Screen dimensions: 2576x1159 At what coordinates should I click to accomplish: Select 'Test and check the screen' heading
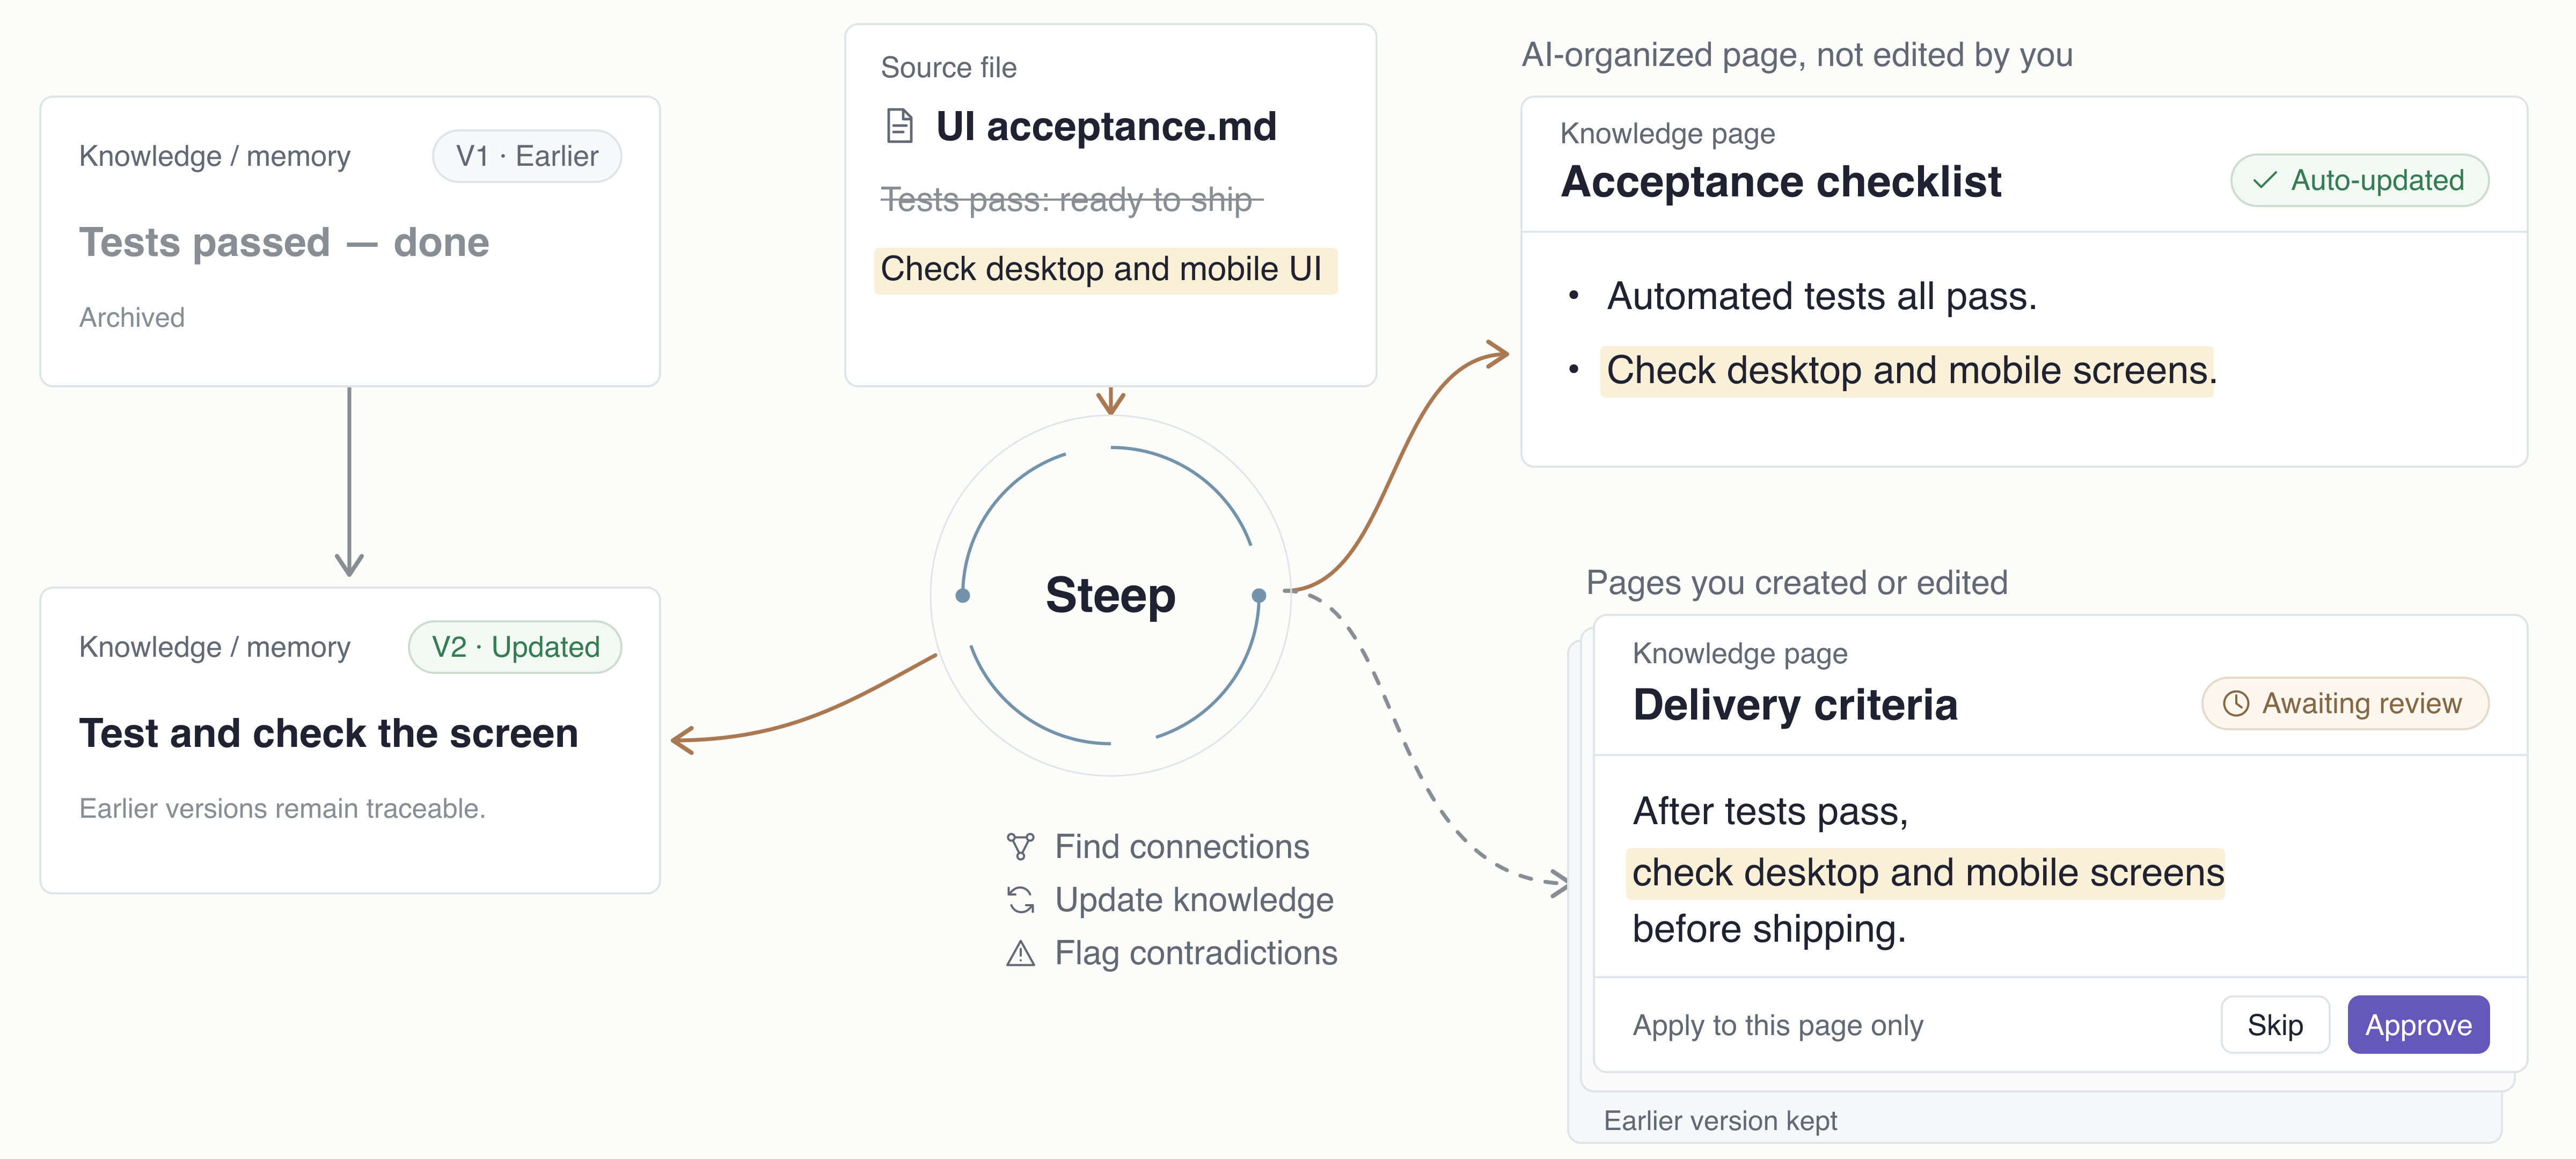[x=328, y=734]
